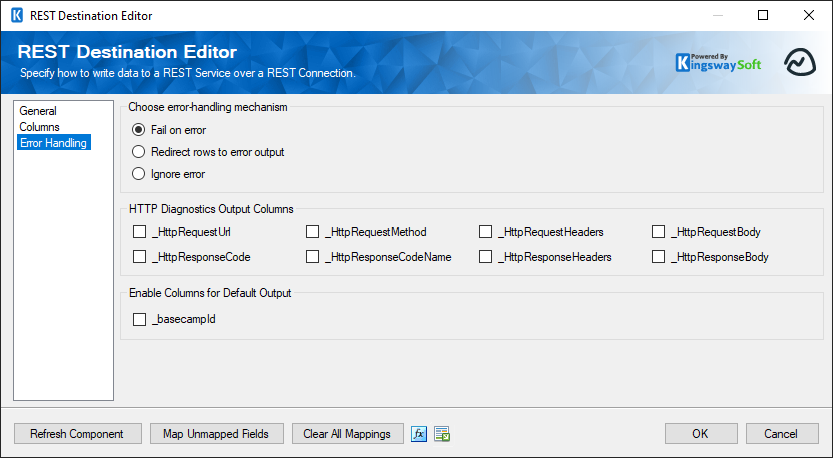Enable the _HttpRequestUrl column
833x458 pixels.
pyautogui.click(x=139, y=232)
